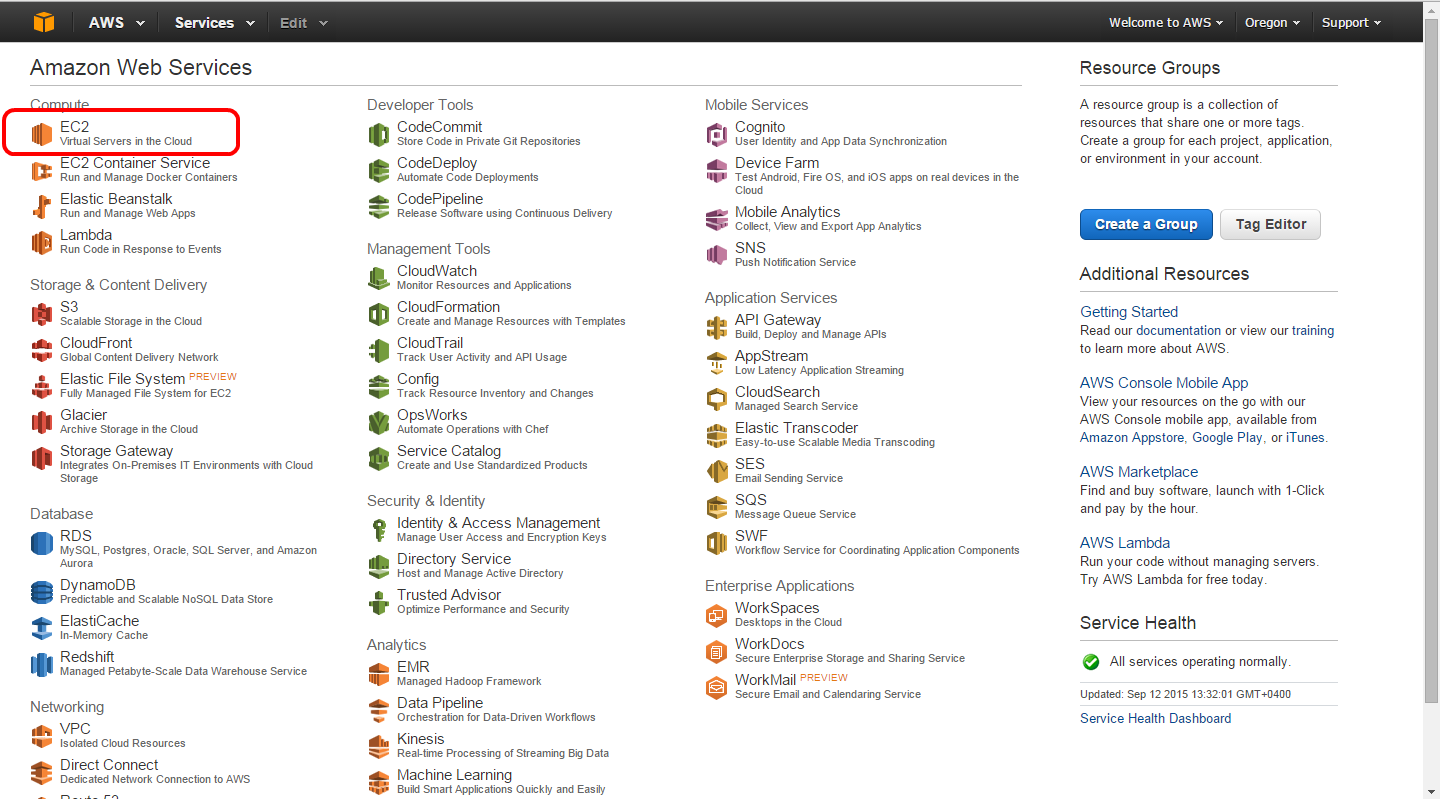This screenshot has height=799, width=1440.
Task: Open the CloudTrail service link
Action: (430, 343)
